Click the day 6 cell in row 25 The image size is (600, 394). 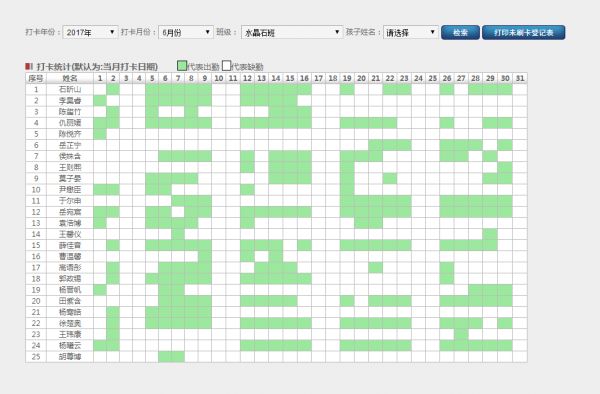(x=165, y=357)
